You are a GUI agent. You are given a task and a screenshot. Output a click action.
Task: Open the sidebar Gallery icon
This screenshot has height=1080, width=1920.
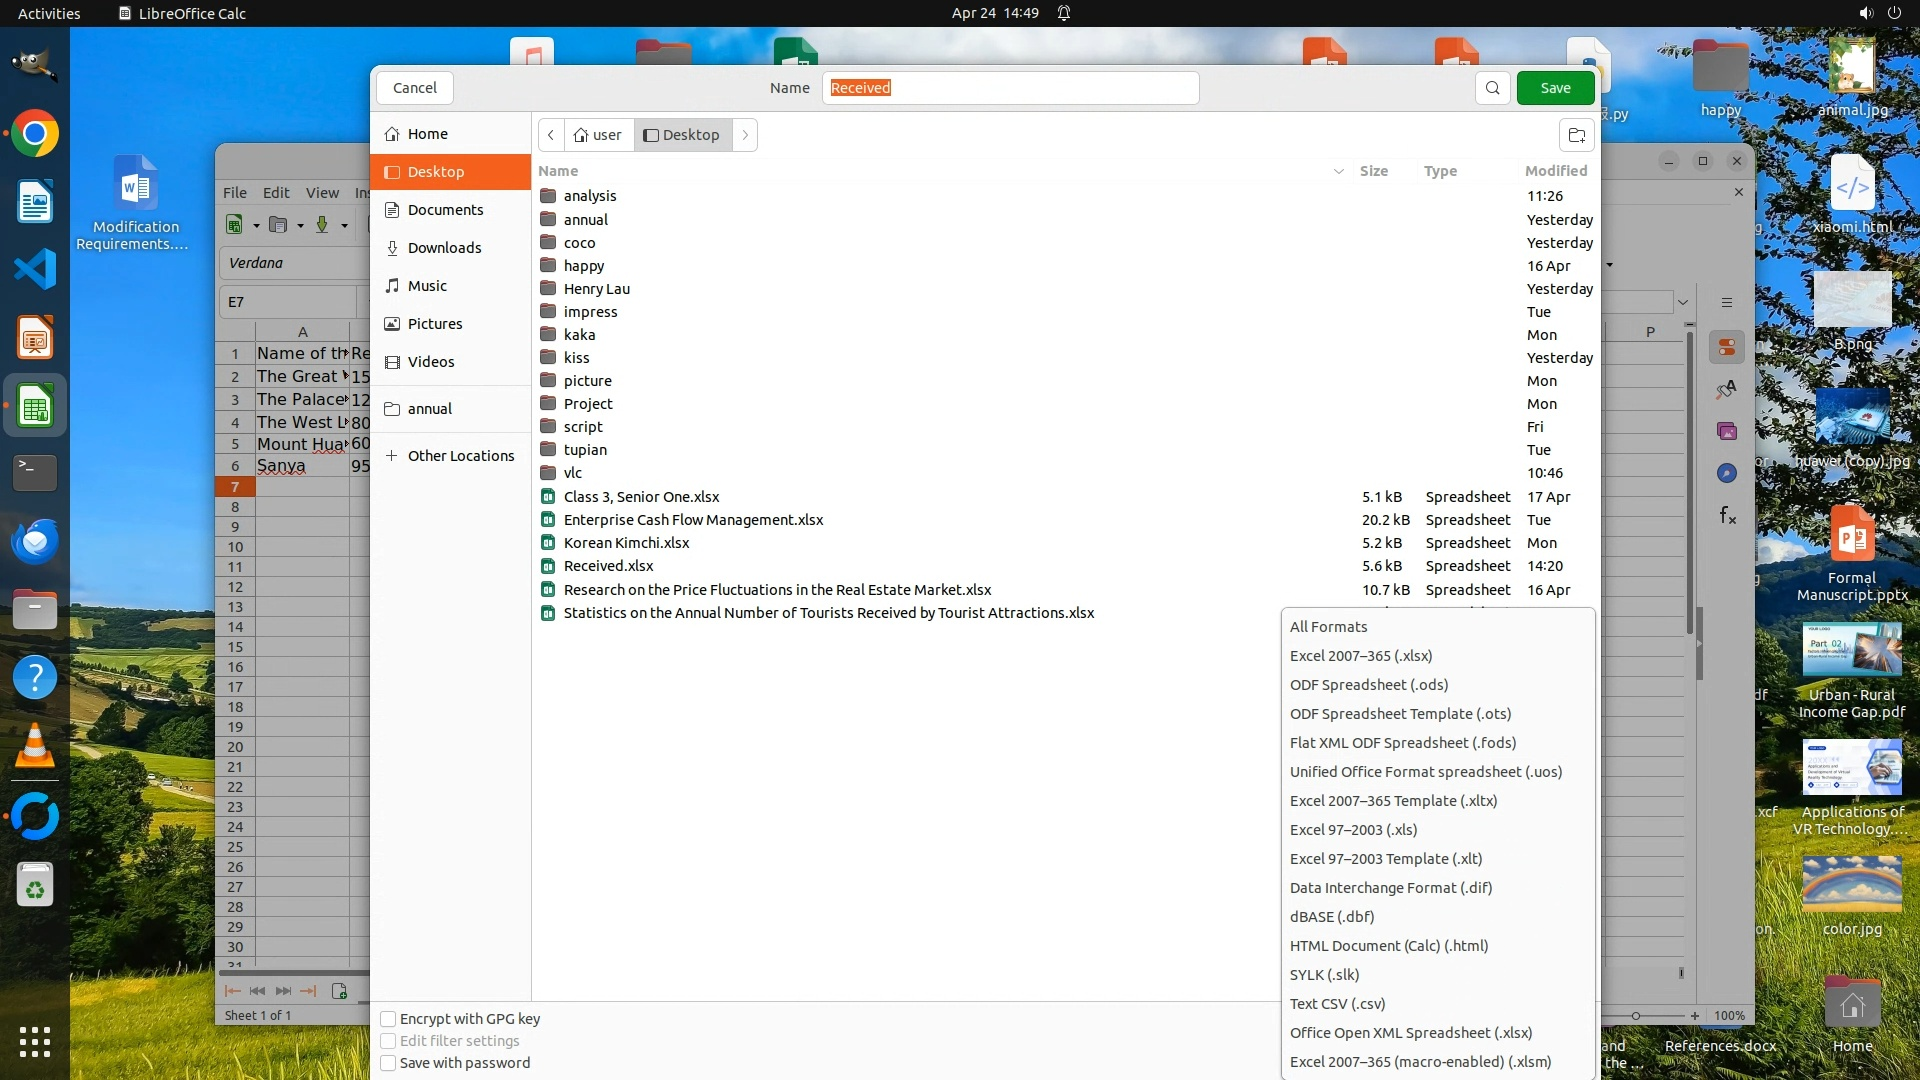point(1727,431)
